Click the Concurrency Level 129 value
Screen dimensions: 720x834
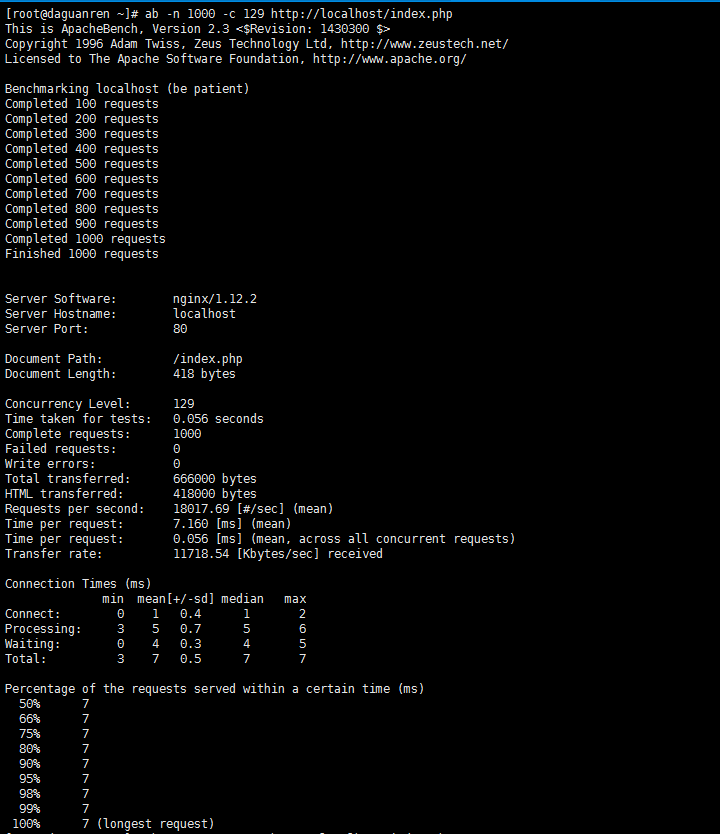(183, 404)
